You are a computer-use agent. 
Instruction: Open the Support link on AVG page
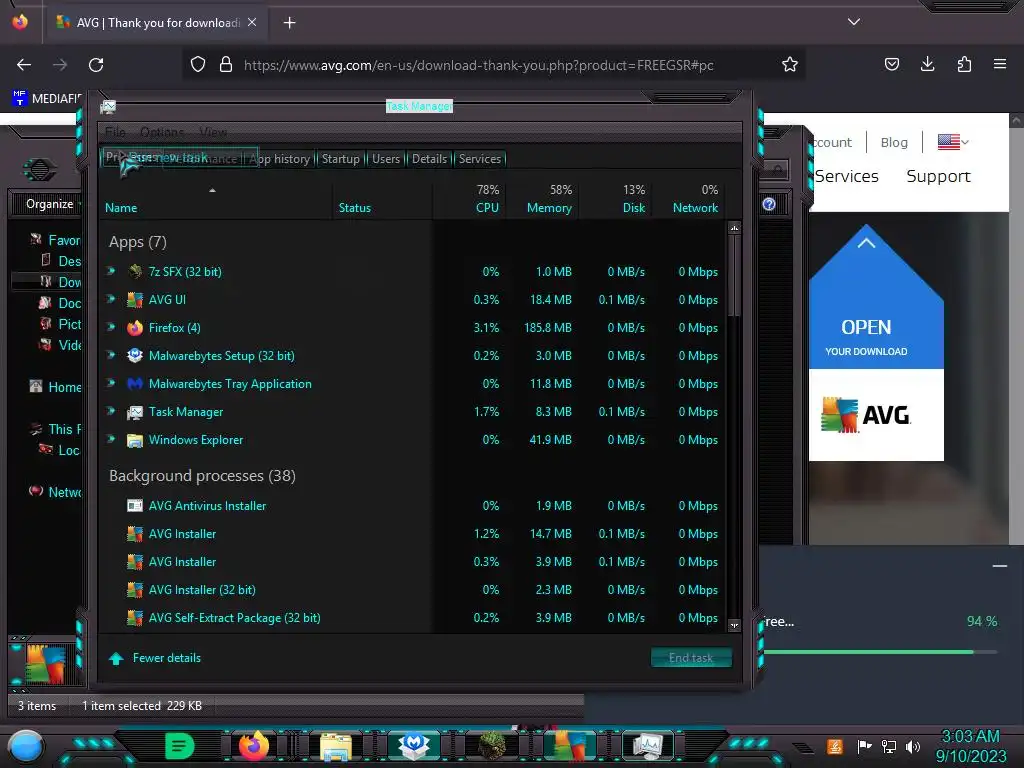tap(938, 176)
